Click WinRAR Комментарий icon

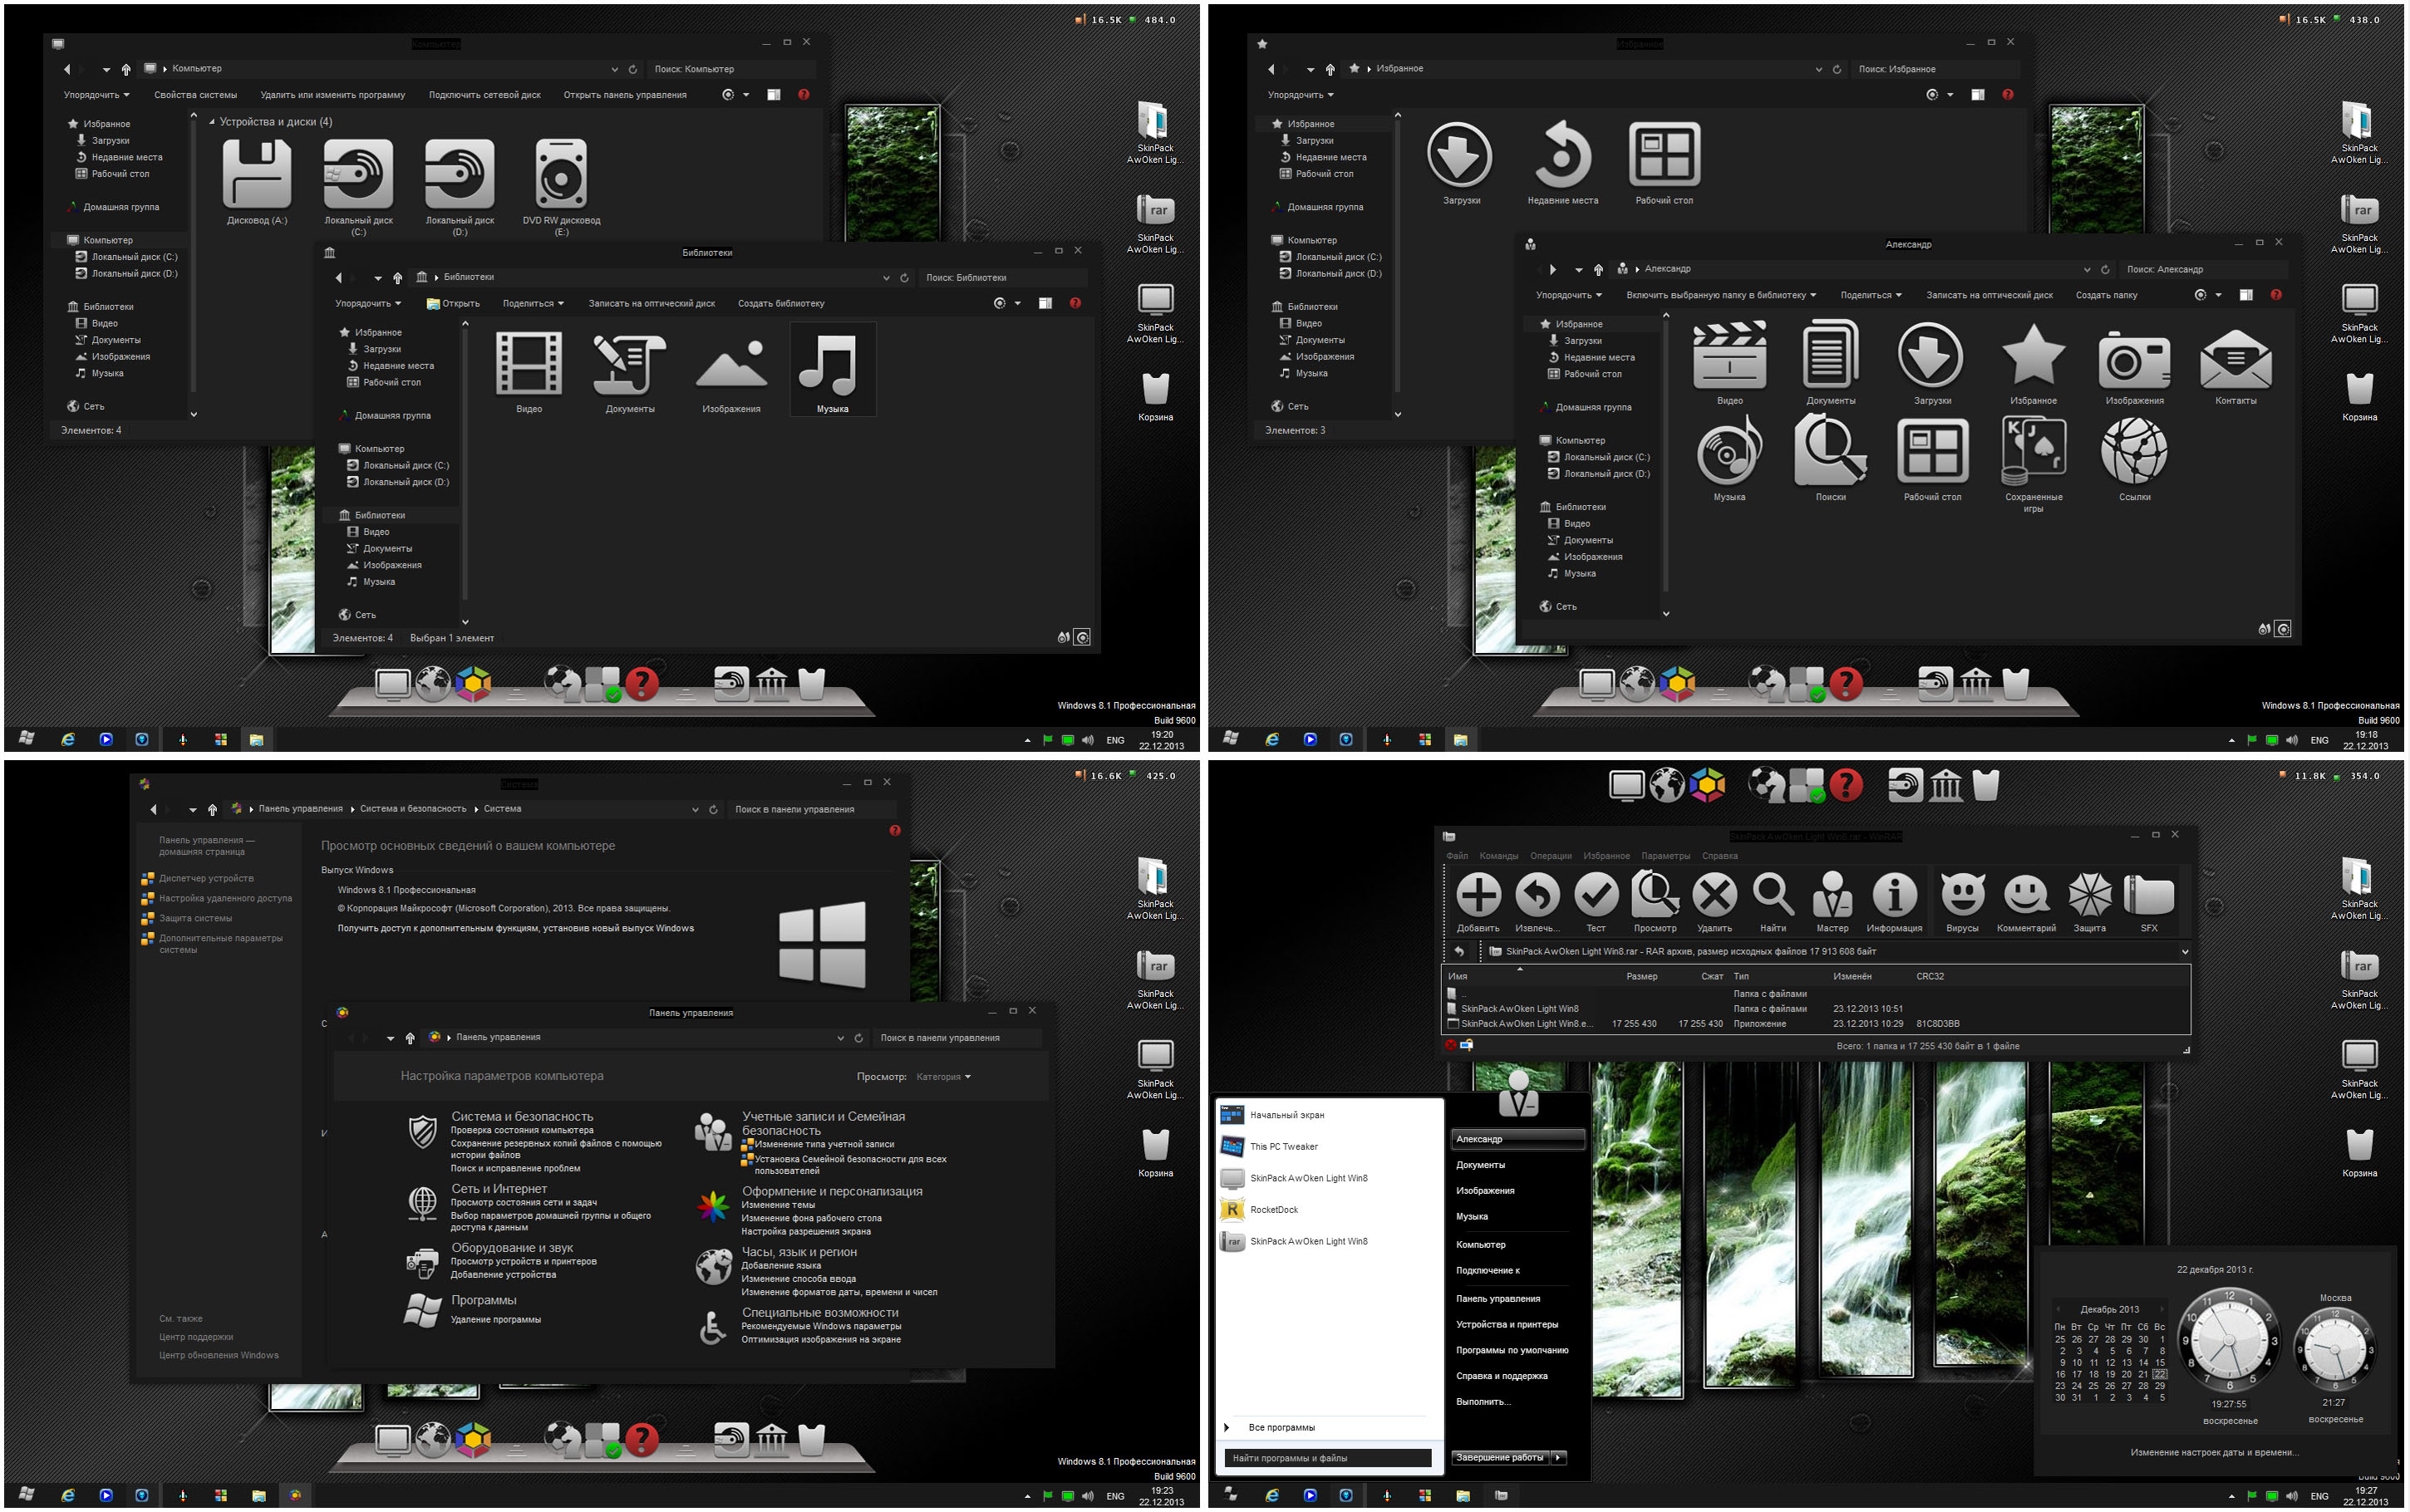(2026, 902)
